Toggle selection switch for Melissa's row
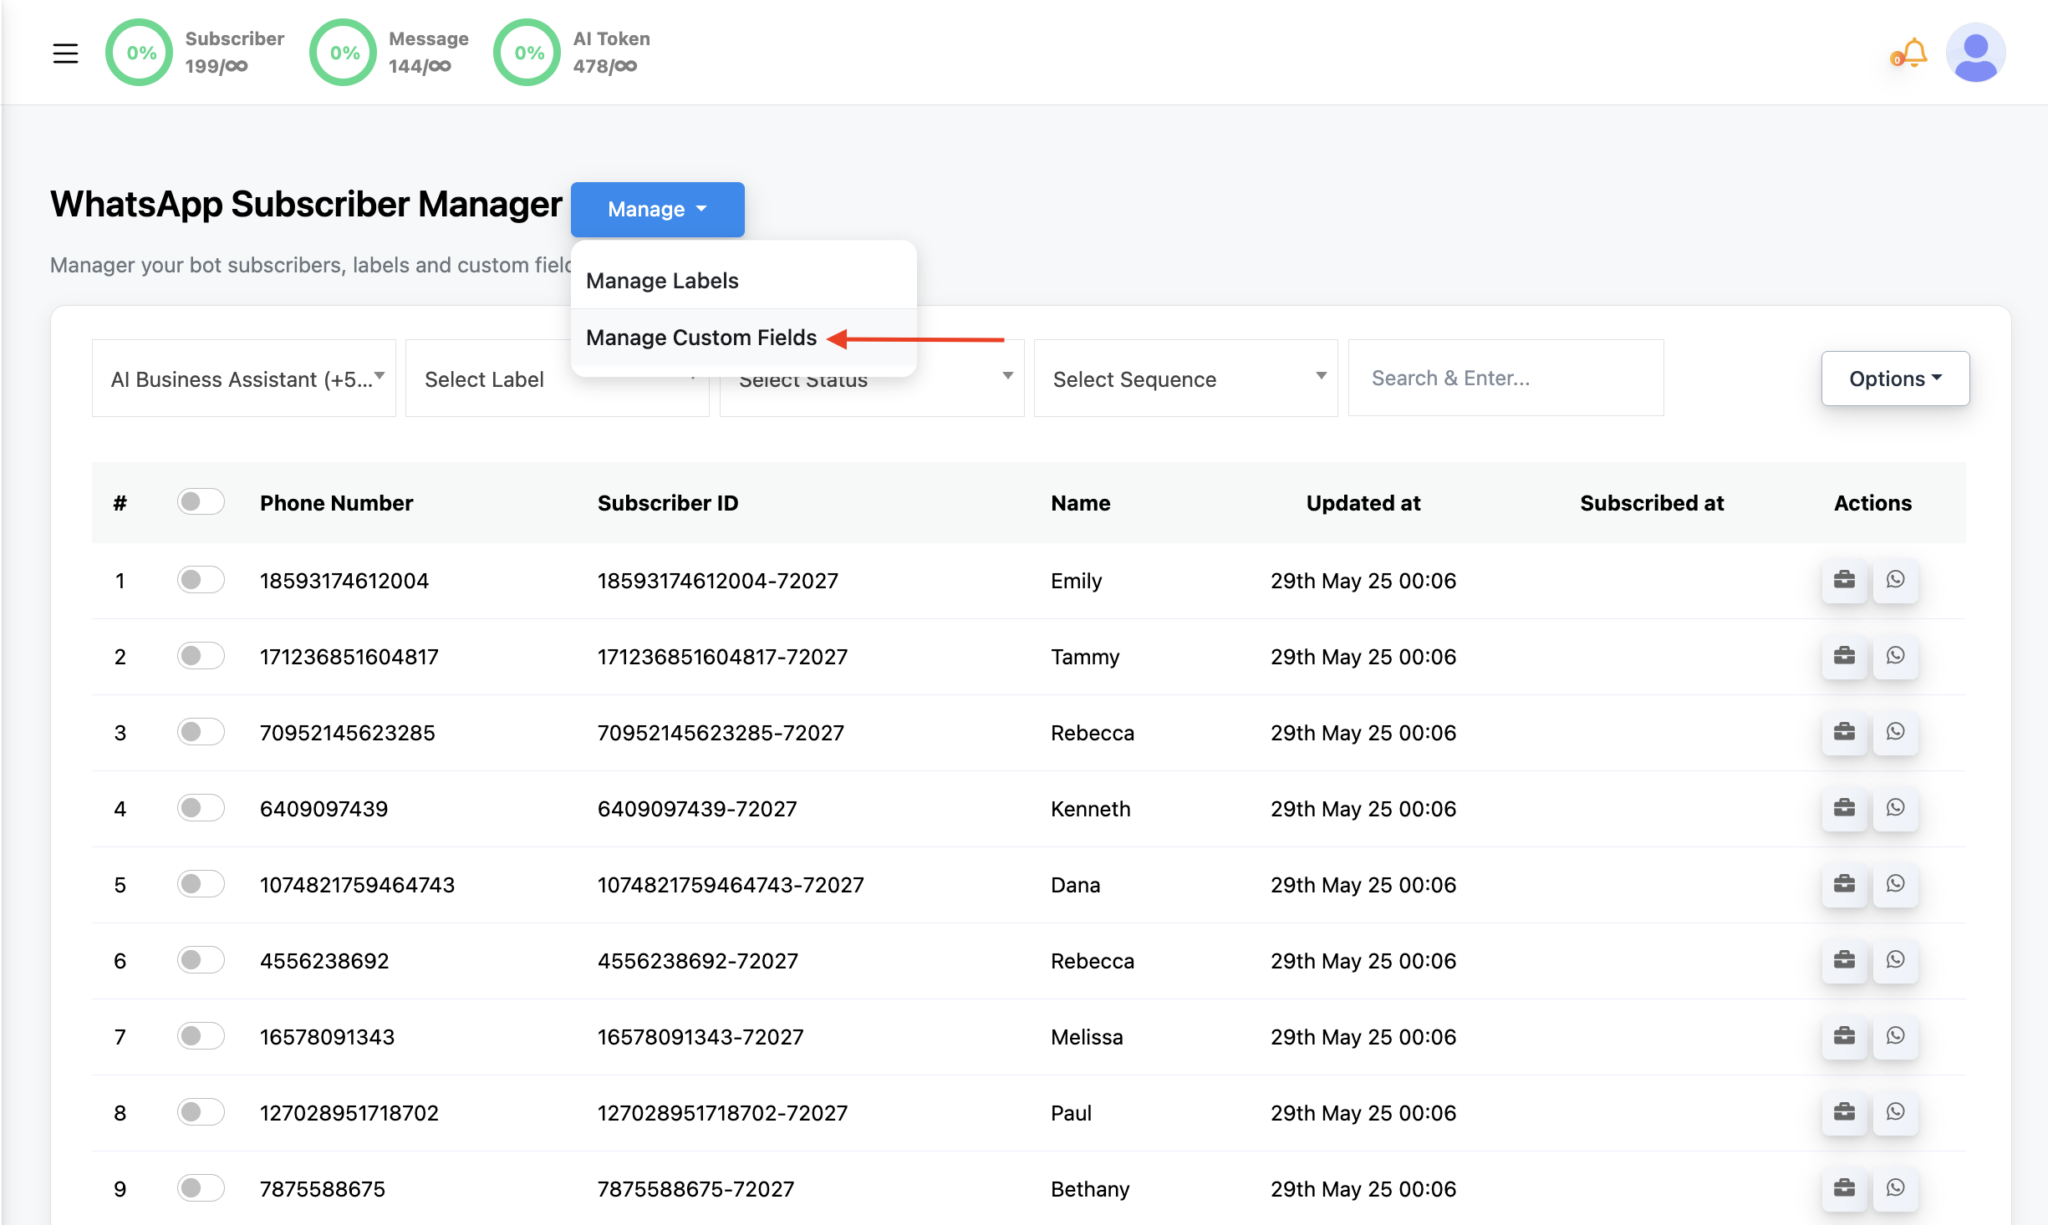This screenshot has height=1225, width=2048. (200, 1035)
